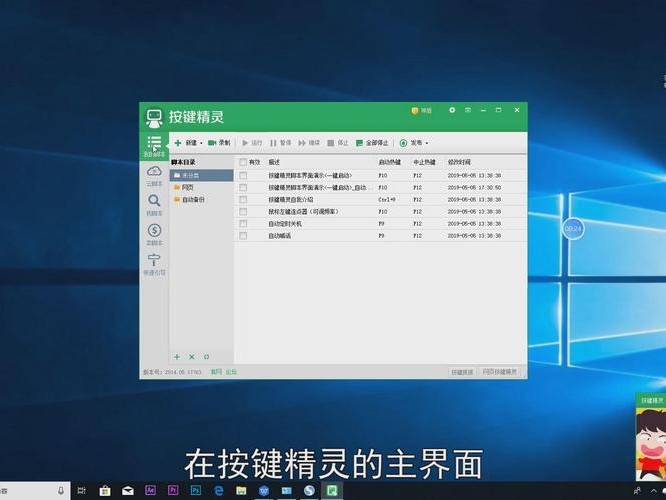Sort by the 修改时间 column header
The width and height of the screenshot is (666, 500).
coord(459,162)
